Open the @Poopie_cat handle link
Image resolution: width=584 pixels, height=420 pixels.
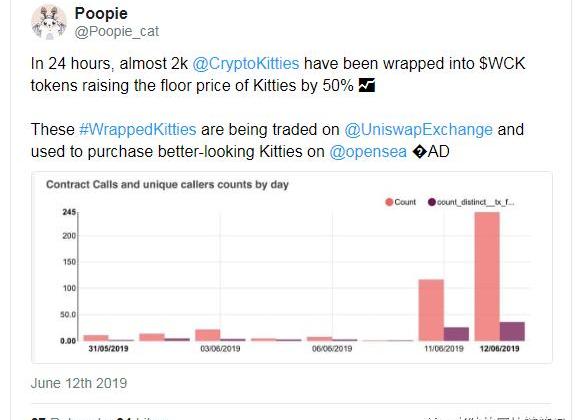(117, 31)
